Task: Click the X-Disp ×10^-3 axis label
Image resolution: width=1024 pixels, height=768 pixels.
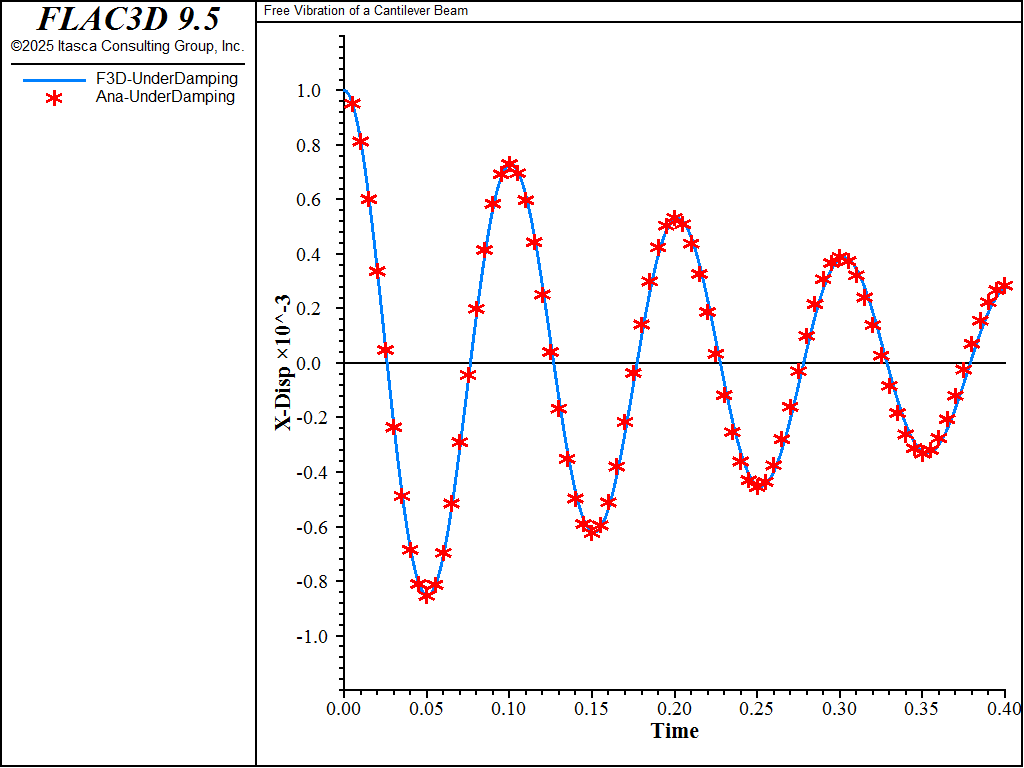Action: tap(283, 362)
